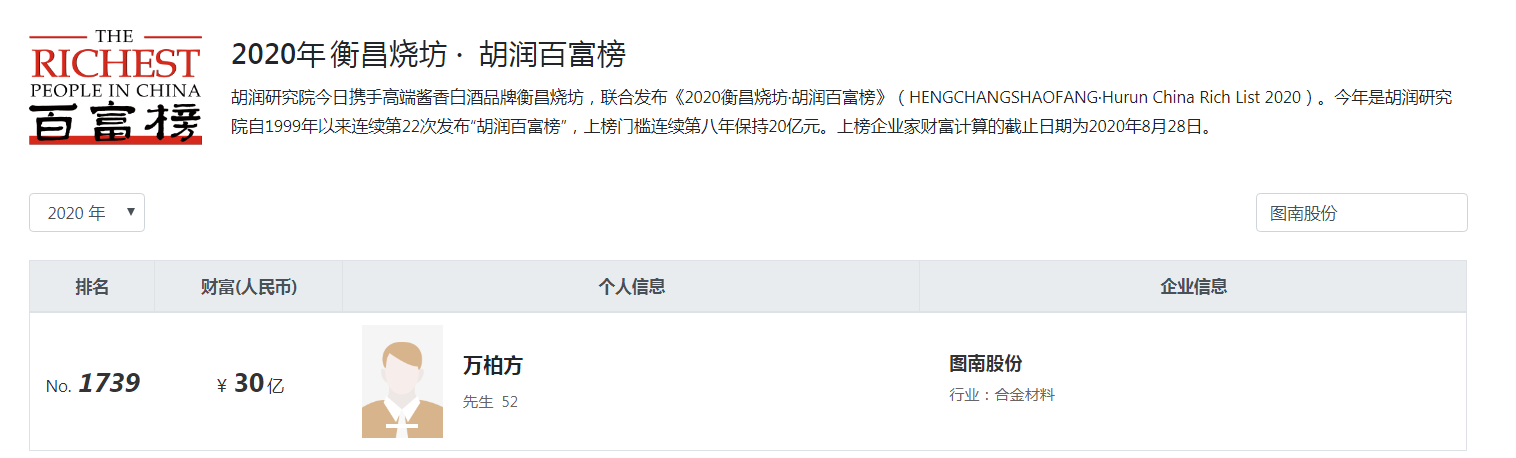Click the 个人信息 column header
This screenshot has height=458, width=1516.
(631, 287)
